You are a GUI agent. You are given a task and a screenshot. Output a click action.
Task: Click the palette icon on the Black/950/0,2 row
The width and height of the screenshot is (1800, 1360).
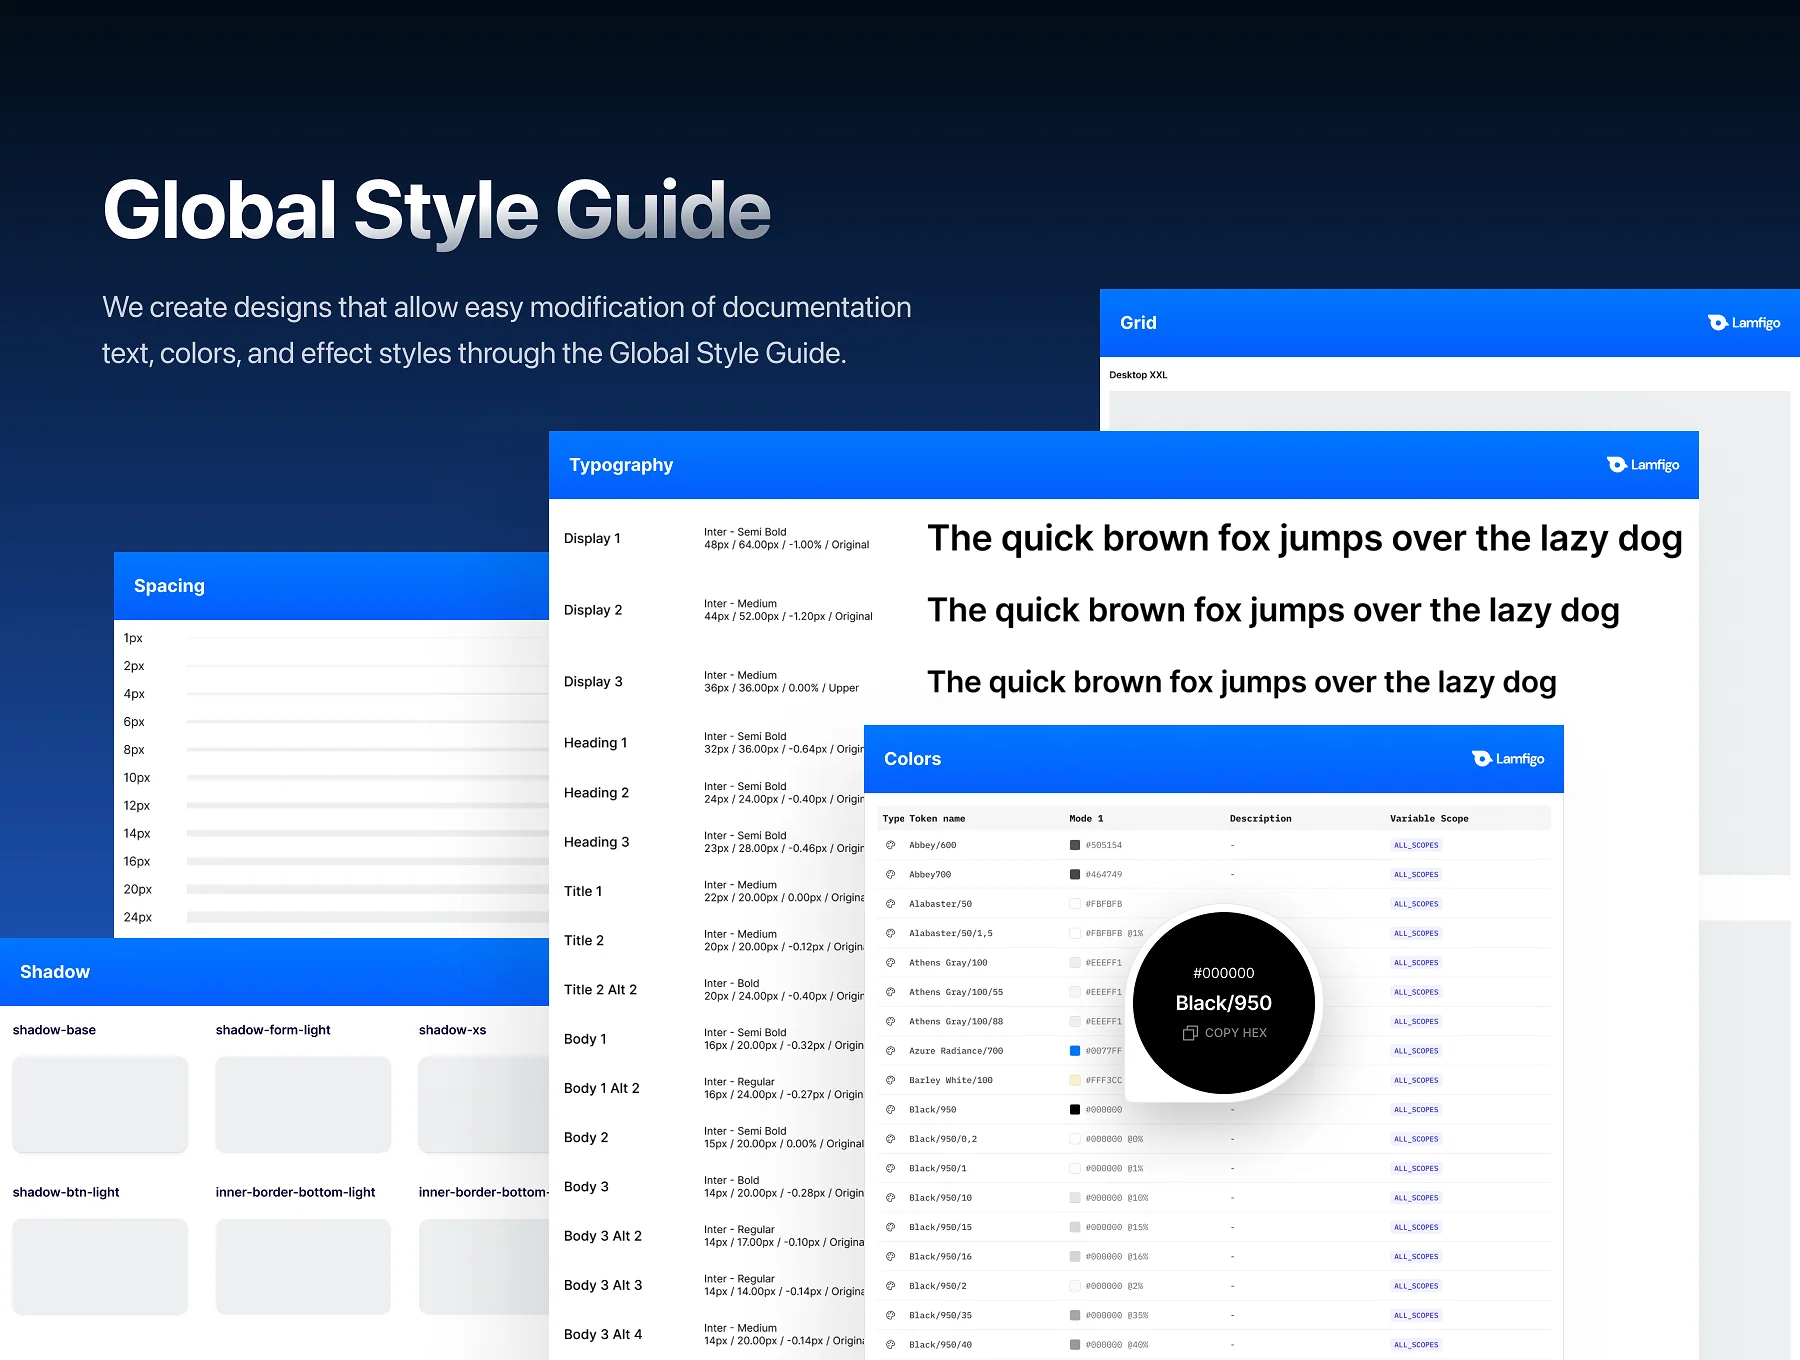click(x=890, y=1139)
